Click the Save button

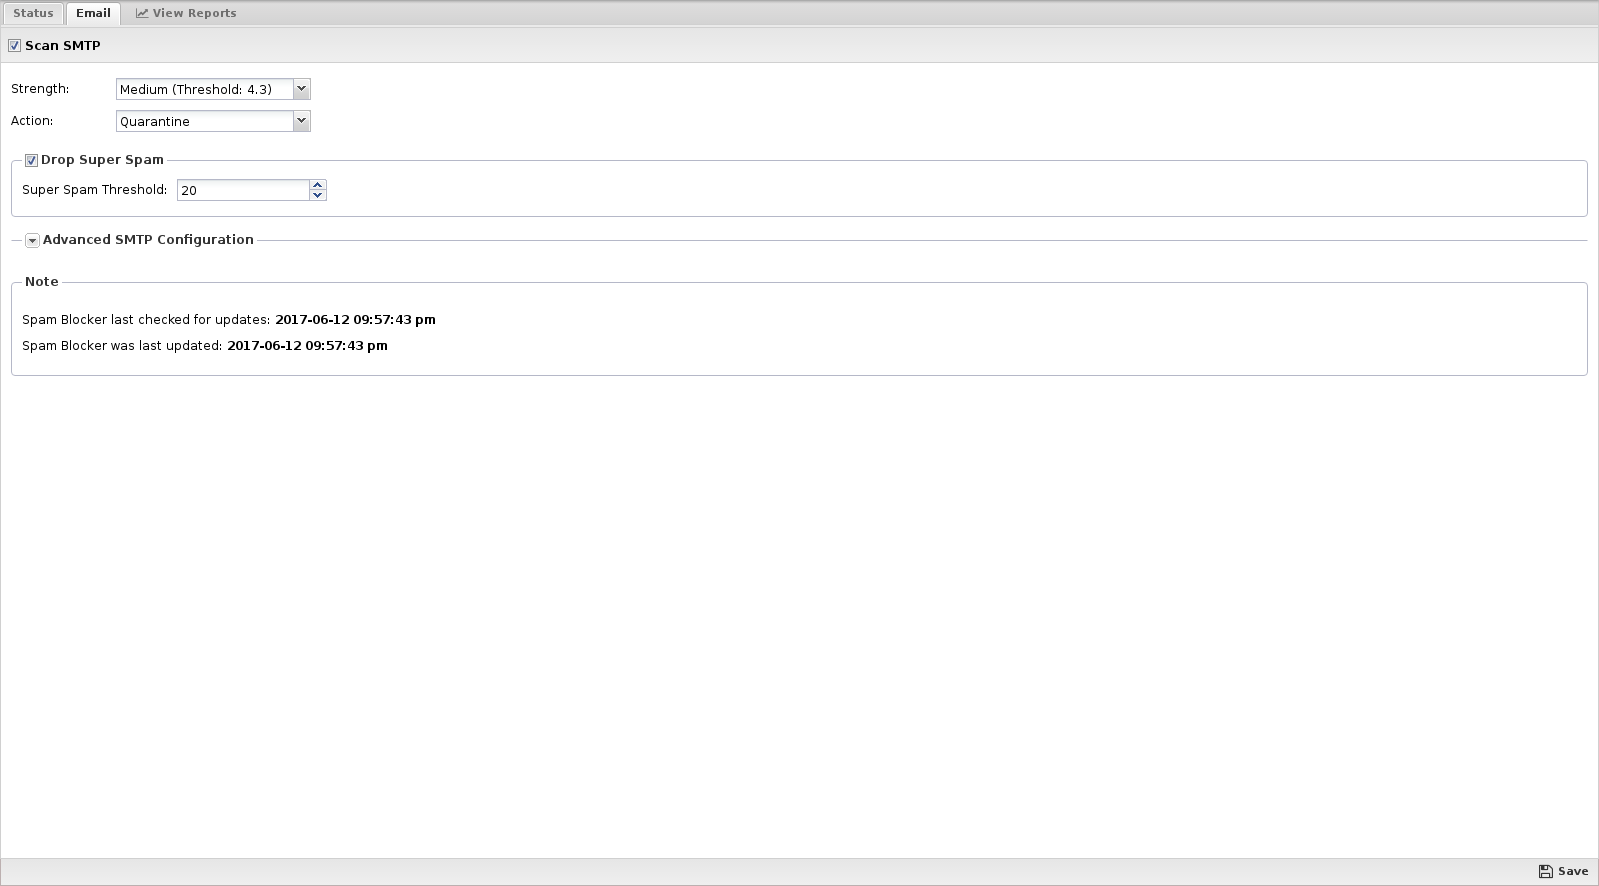coord(1563,871)
